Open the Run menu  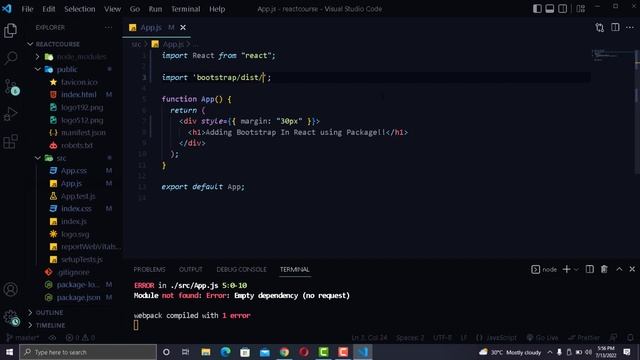click(155, 9)
